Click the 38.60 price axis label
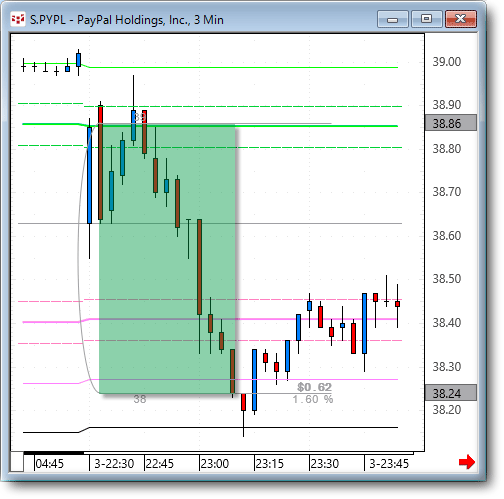Image resolution: width=504 pixels, height=499 pixels. pyautogui.click(x=447, y=236)
